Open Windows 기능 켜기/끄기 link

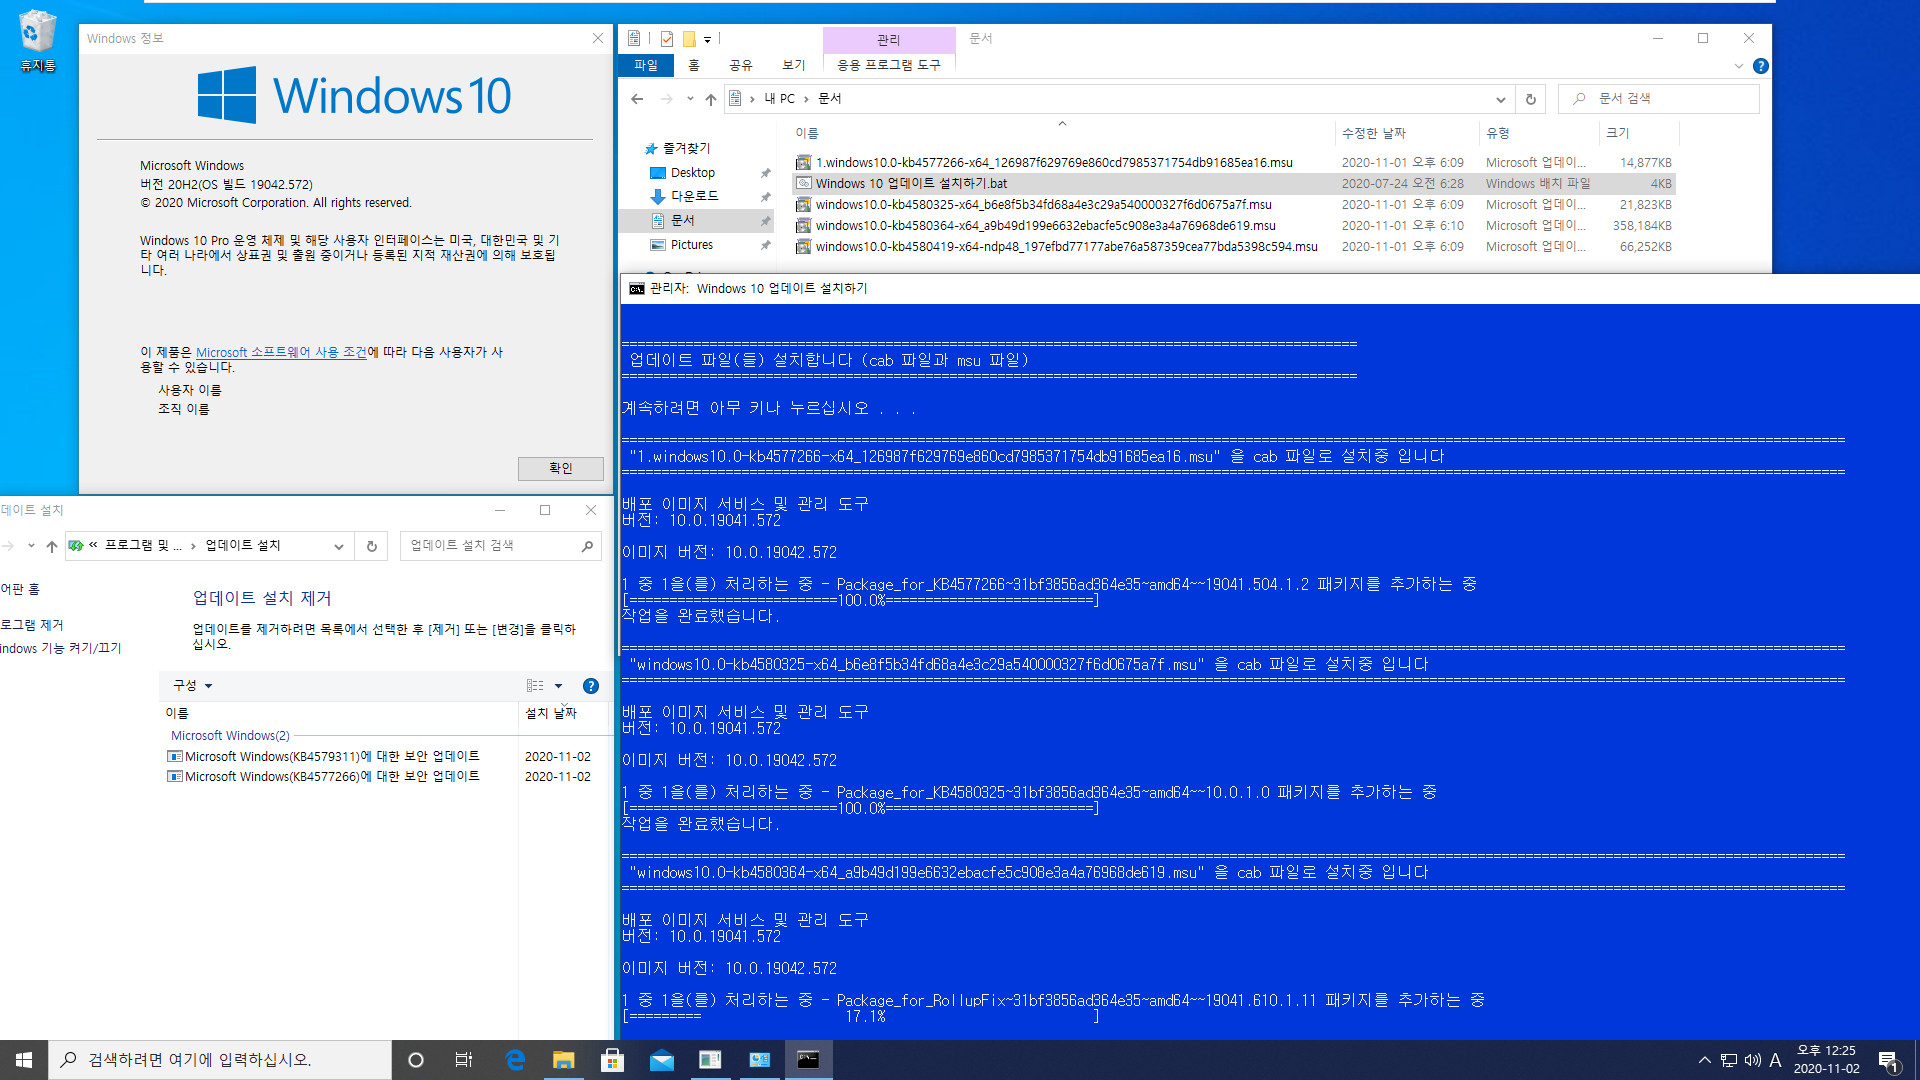pyautogui.click(x=60, y=649)
